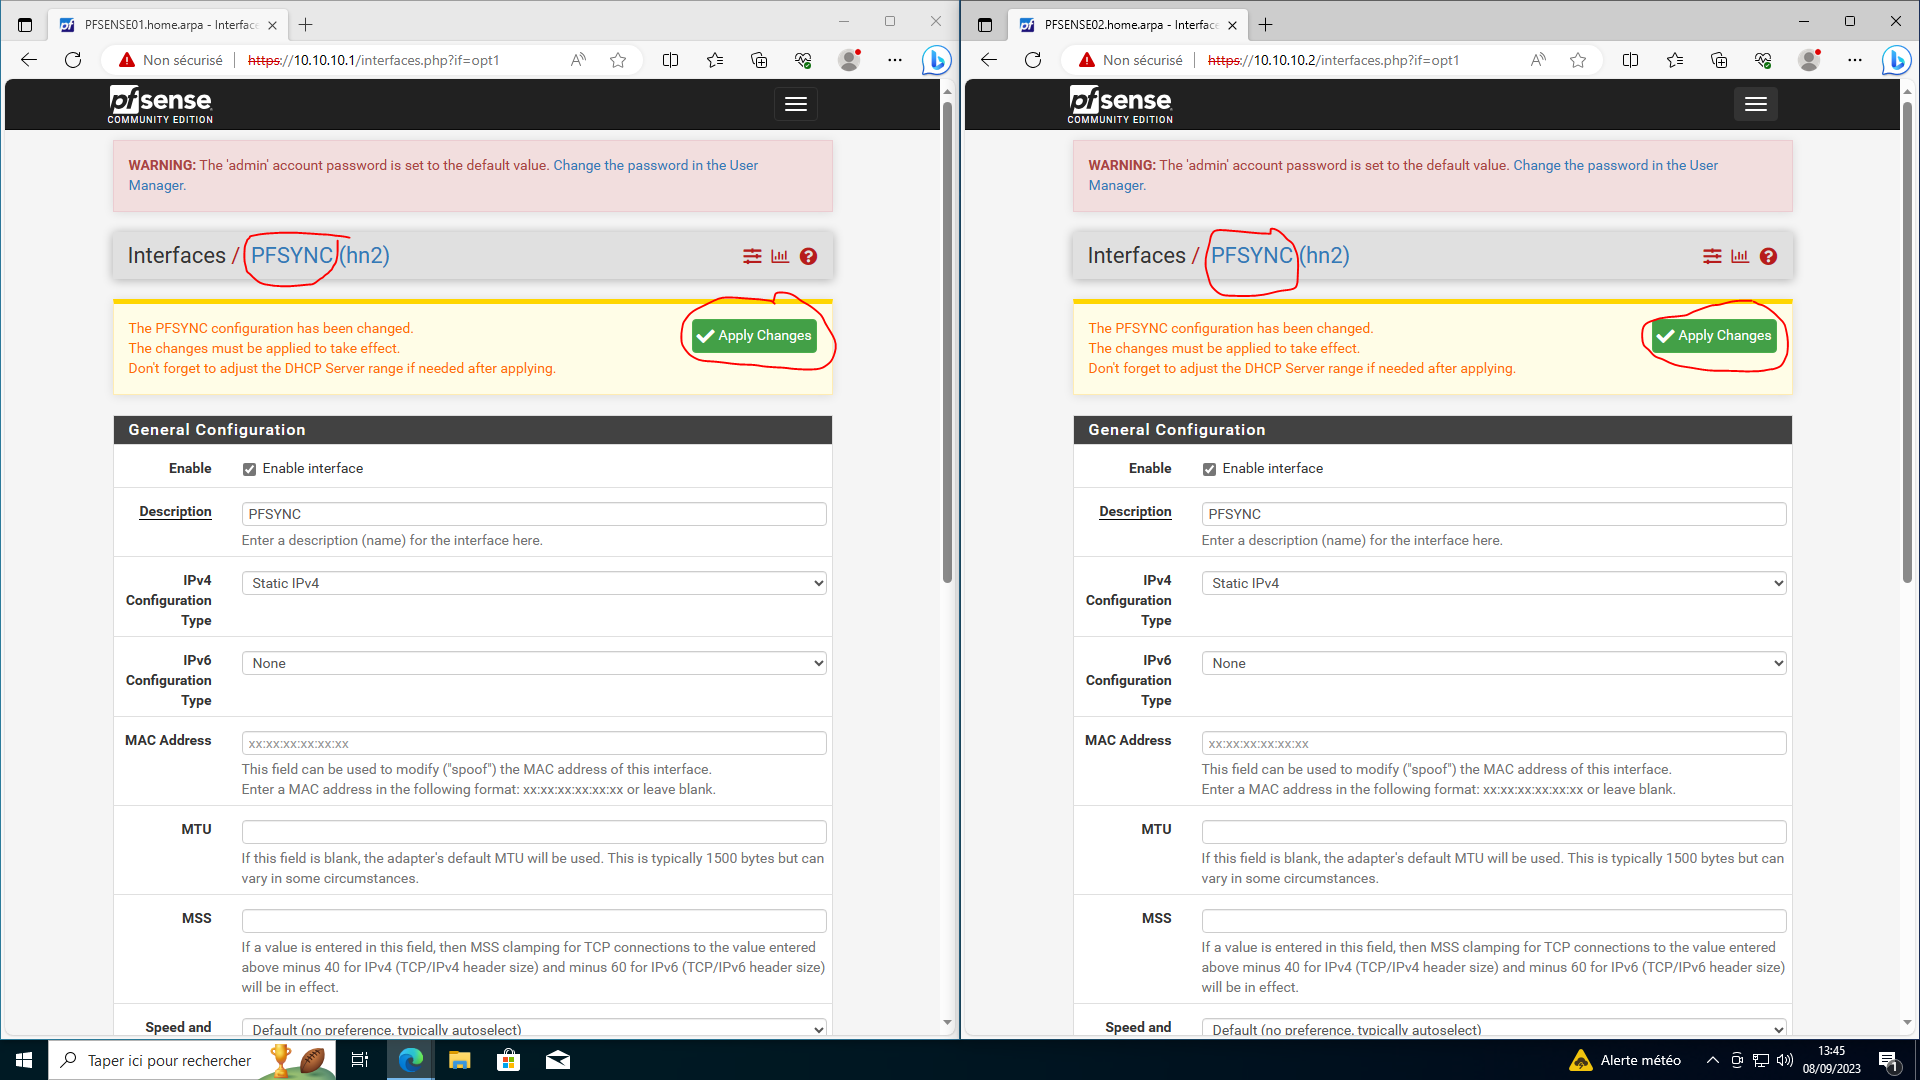
Task: Click the left window vertical scrollbar
Action: [x=947, y=340]
